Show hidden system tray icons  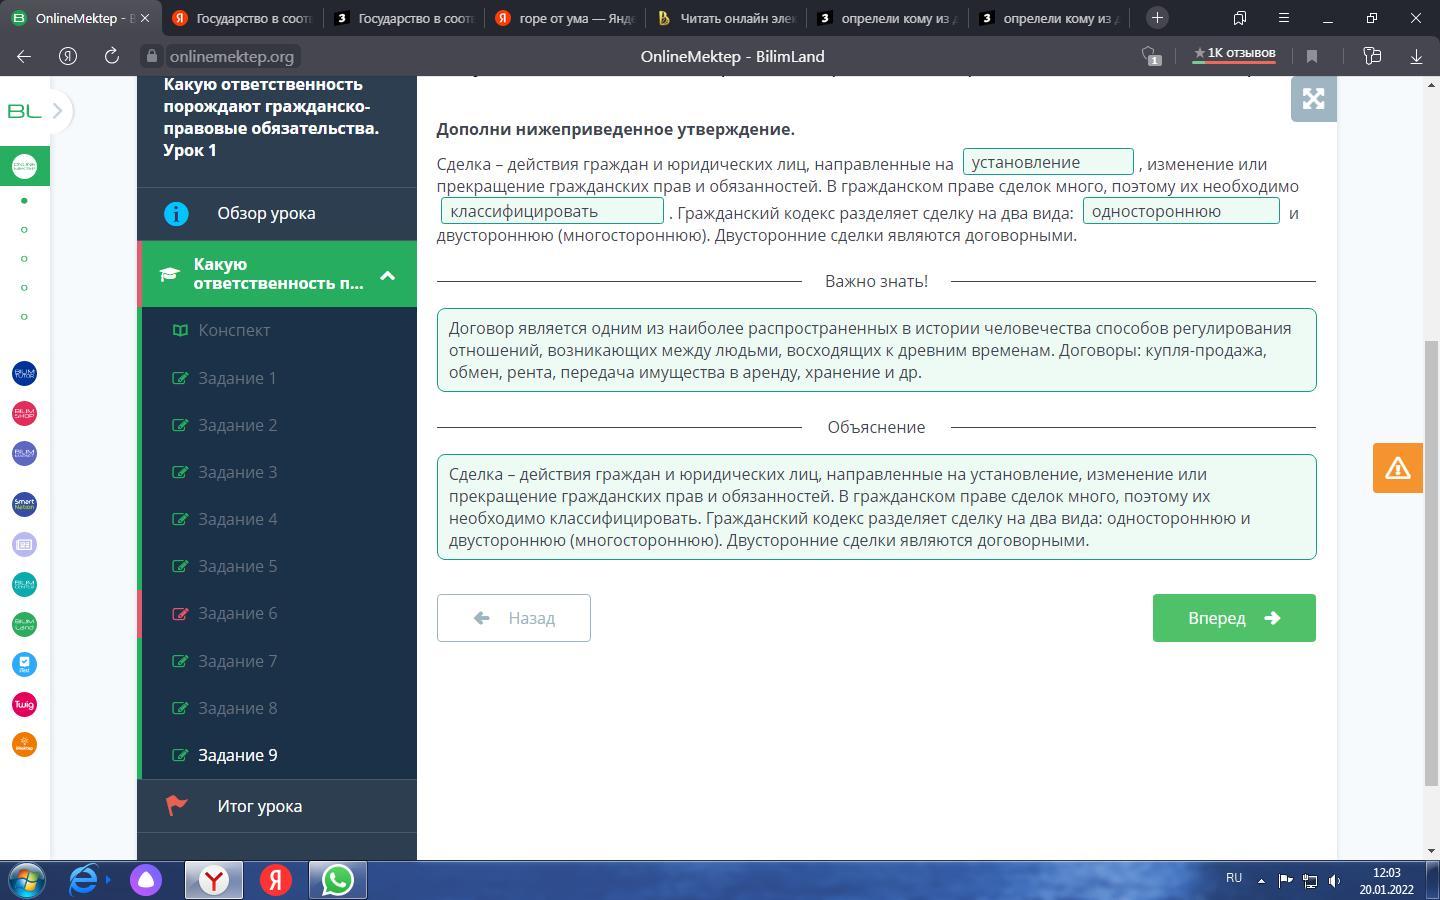[x=1261, y=881]
